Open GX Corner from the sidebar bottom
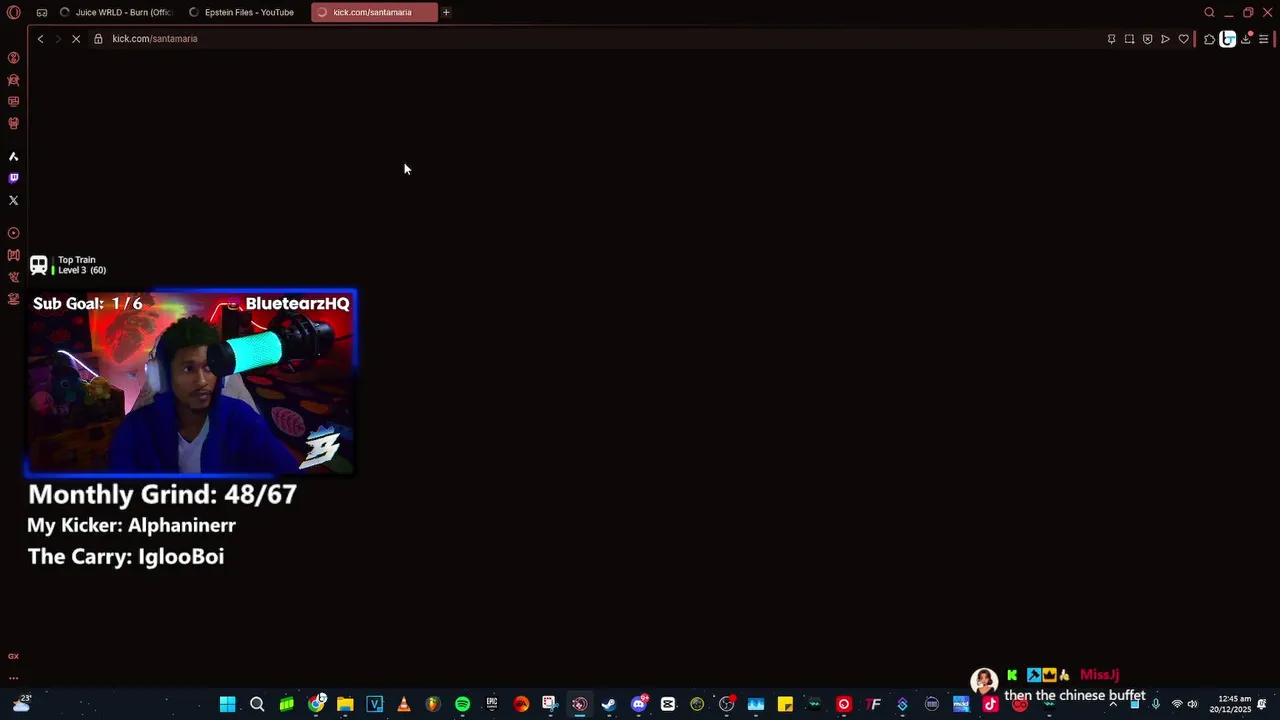Viewport: 1280px width, 720px height. (x=14, y=656)
